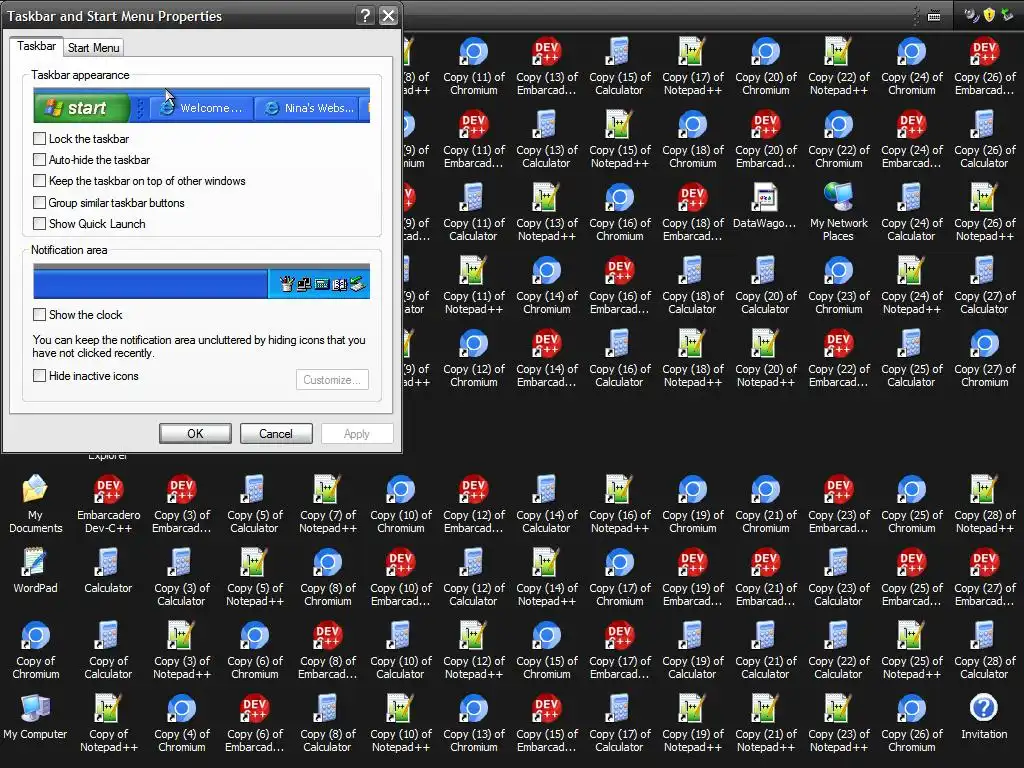Select the WordPad desktop icon

click(x=35, y=571)
